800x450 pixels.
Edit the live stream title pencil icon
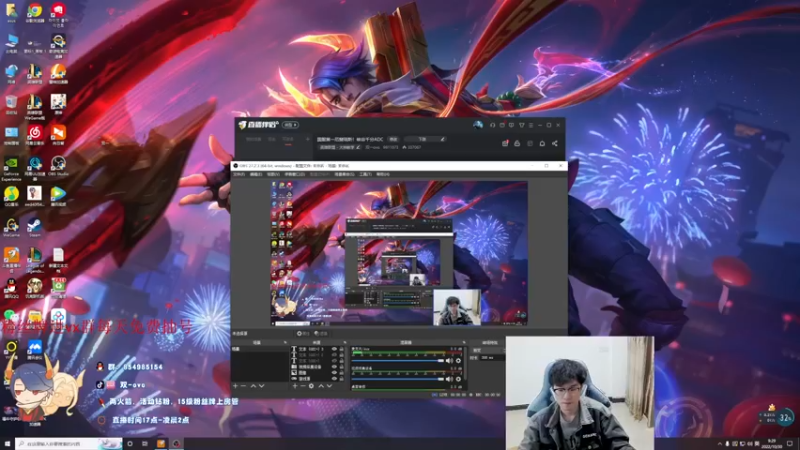click(x=442, y=139)
